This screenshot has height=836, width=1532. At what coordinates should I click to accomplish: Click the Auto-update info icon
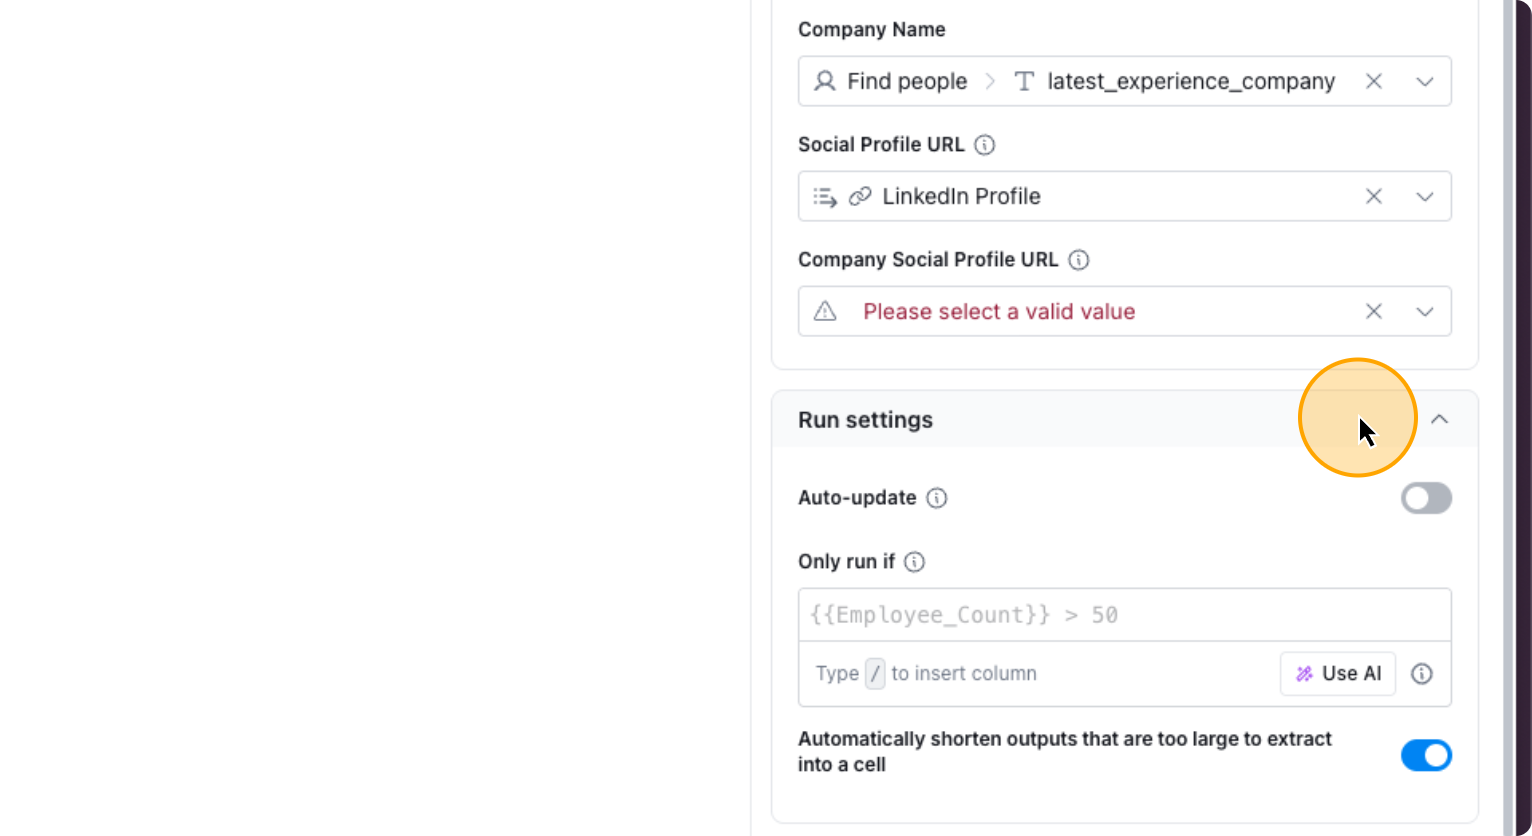click(x=937, y=498)
